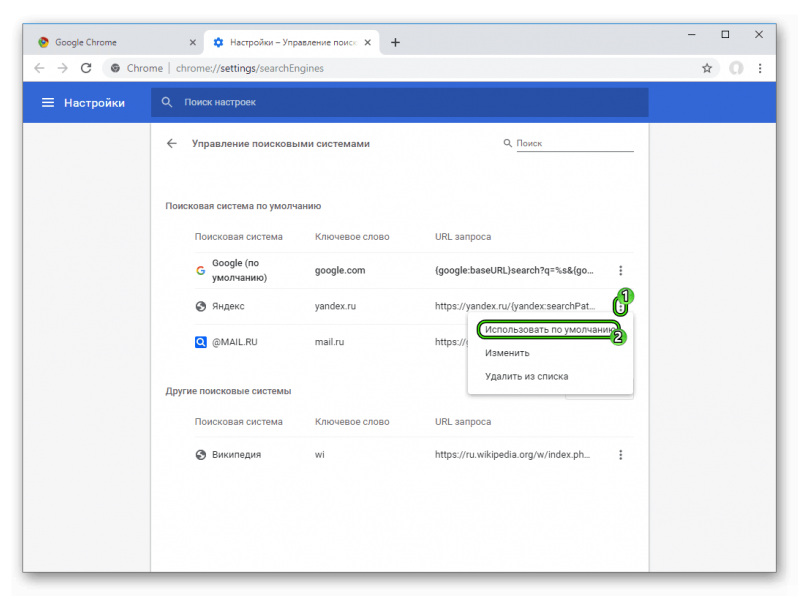Bookmark this page with the star
The width and height of the screenshot is (800, 596).
coord(707,68)
